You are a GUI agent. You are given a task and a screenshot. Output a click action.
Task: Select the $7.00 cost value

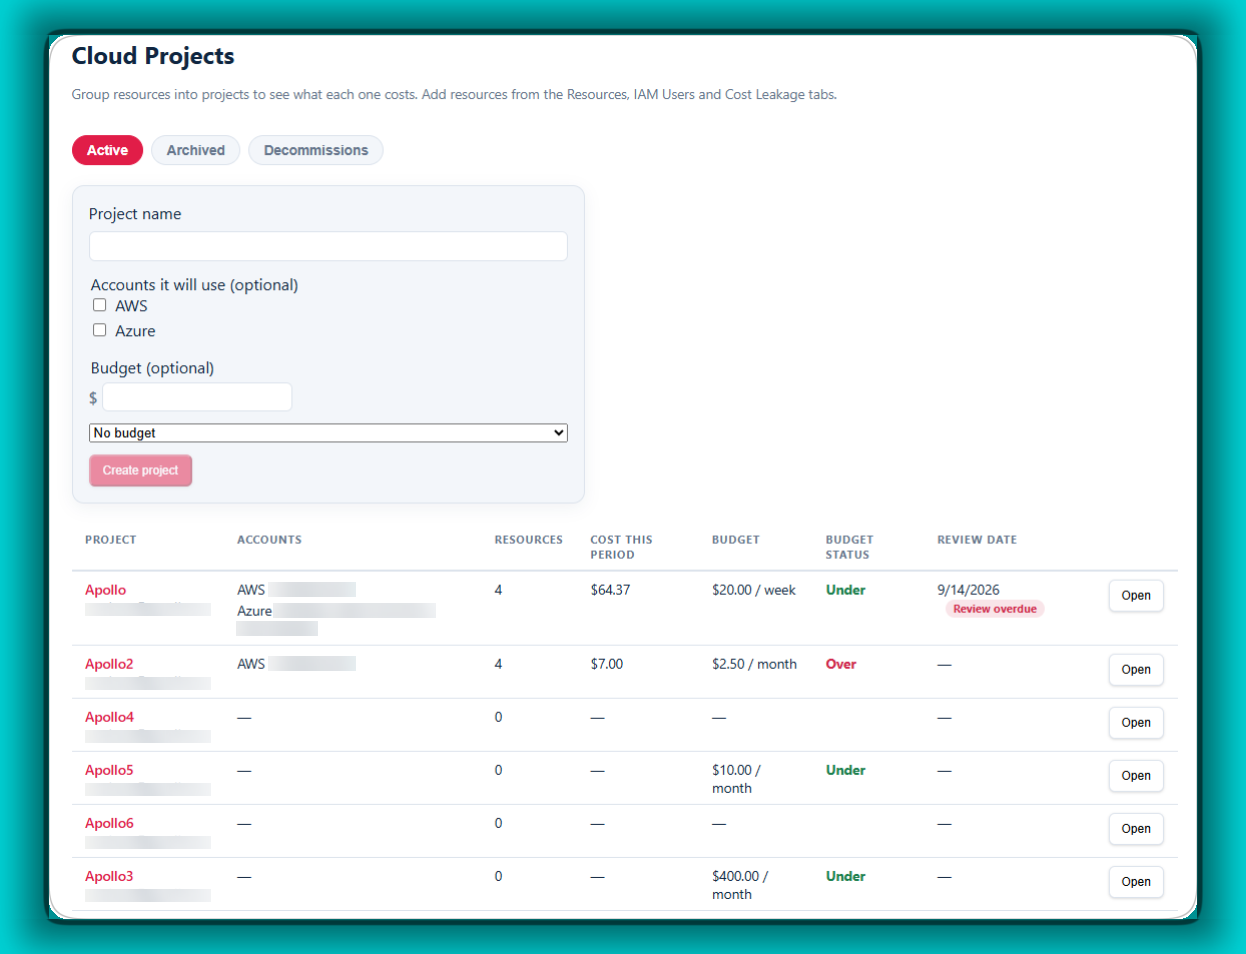coord(607,664)
